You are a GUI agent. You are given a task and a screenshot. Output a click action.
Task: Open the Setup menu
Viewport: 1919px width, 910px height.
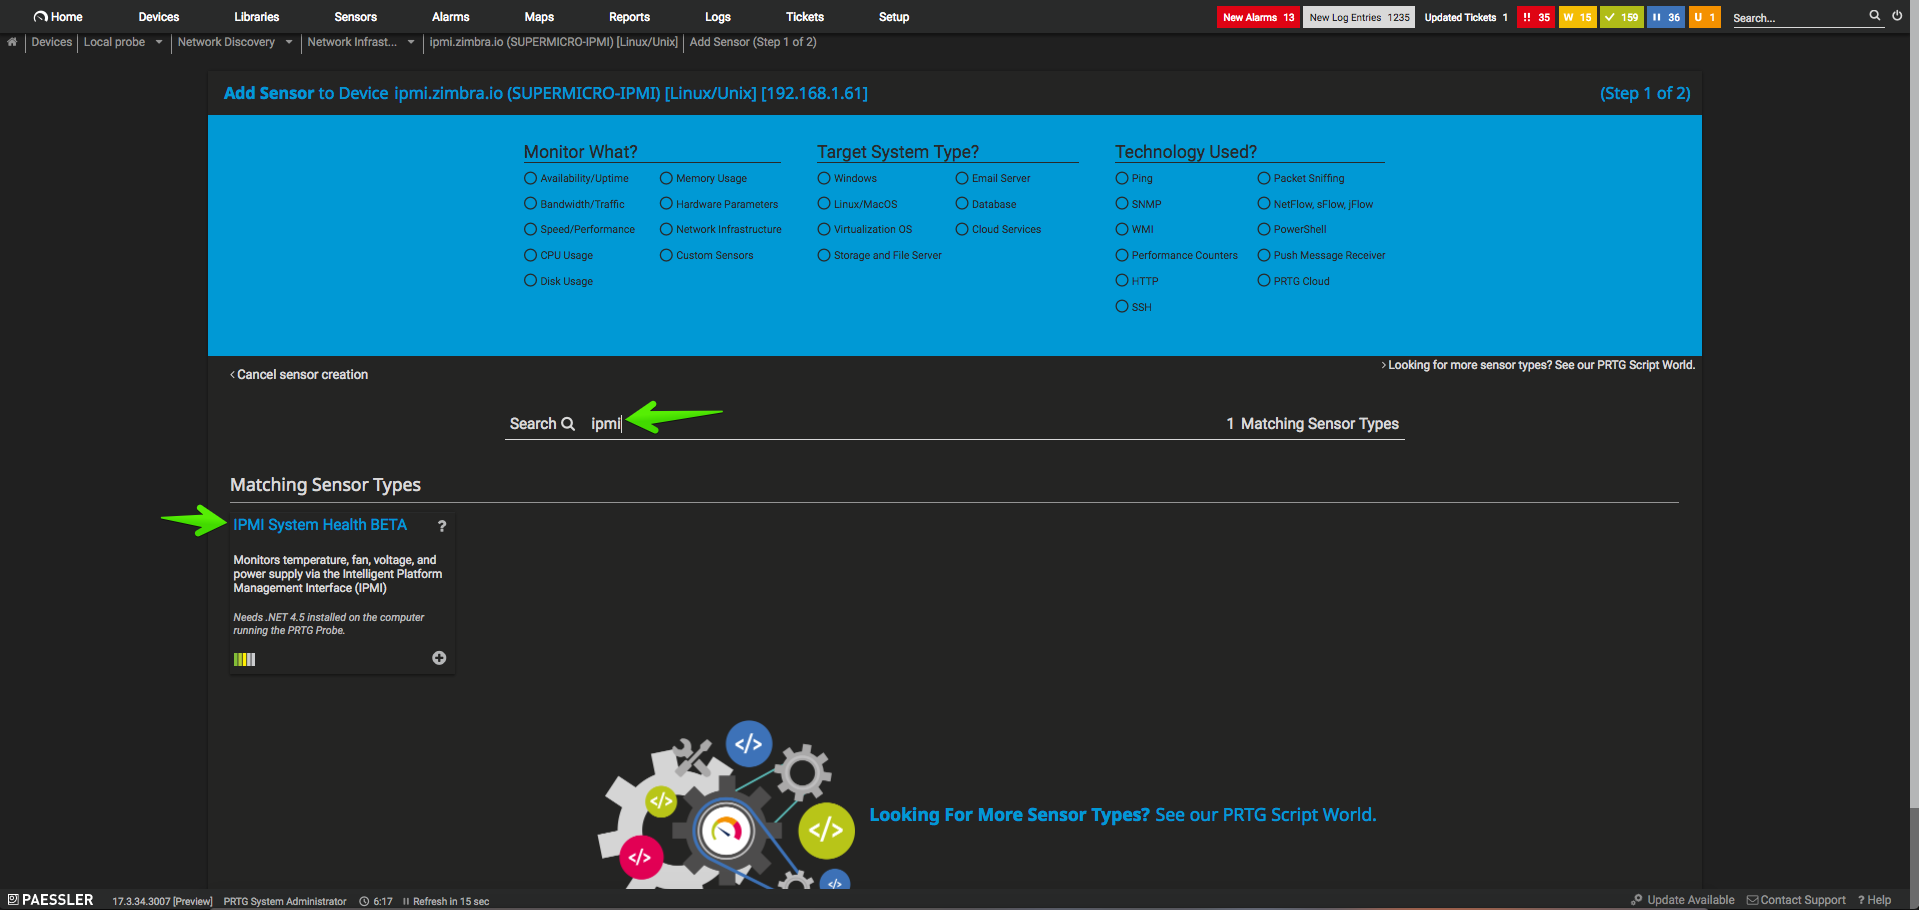(x=894, y=17)
